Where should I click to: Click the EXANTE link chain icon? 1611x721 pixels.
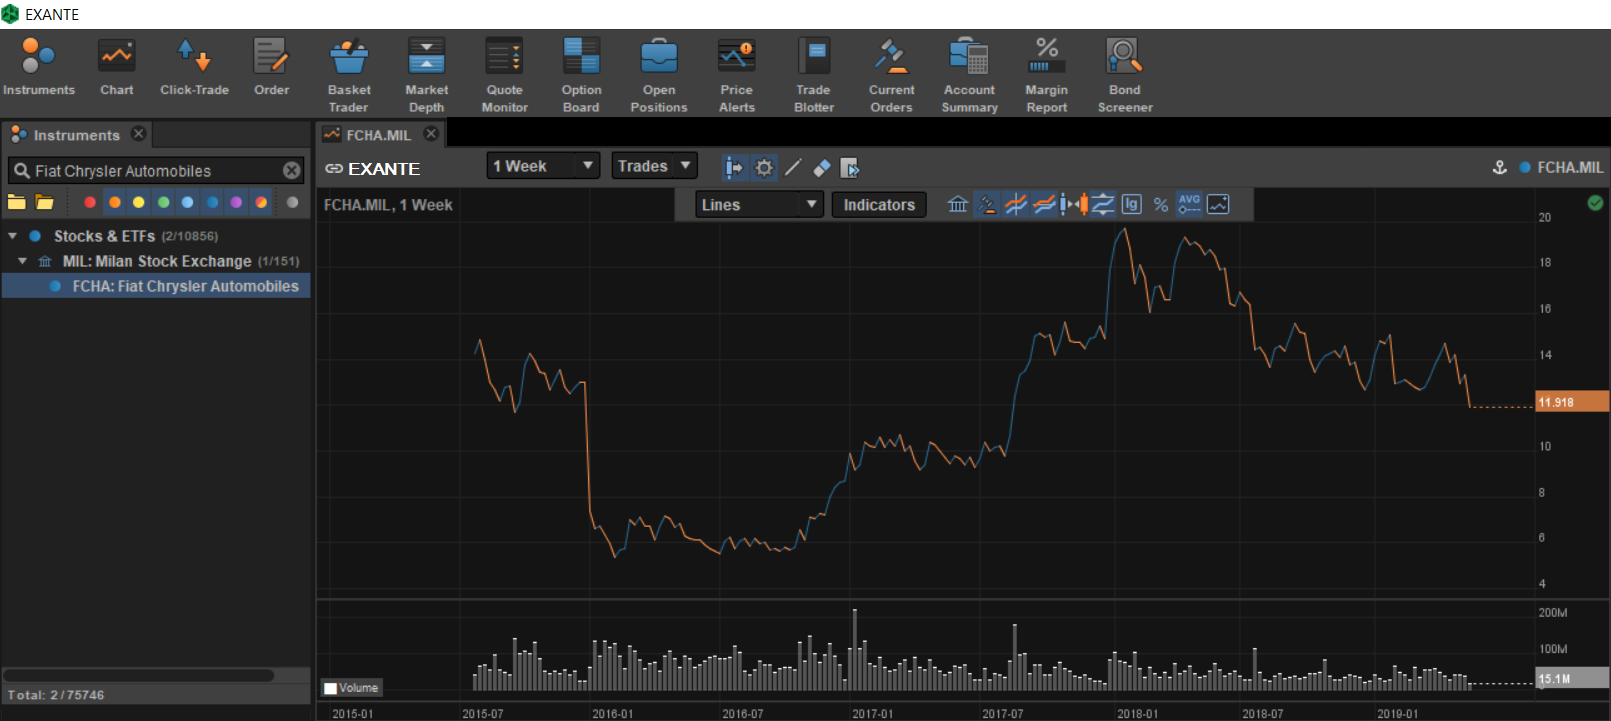click(x=334, y=169)
